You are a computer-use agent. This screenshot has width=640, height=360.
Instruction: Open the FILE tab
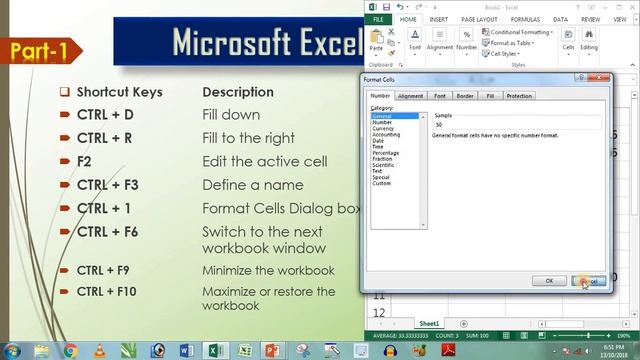(378, 20)
